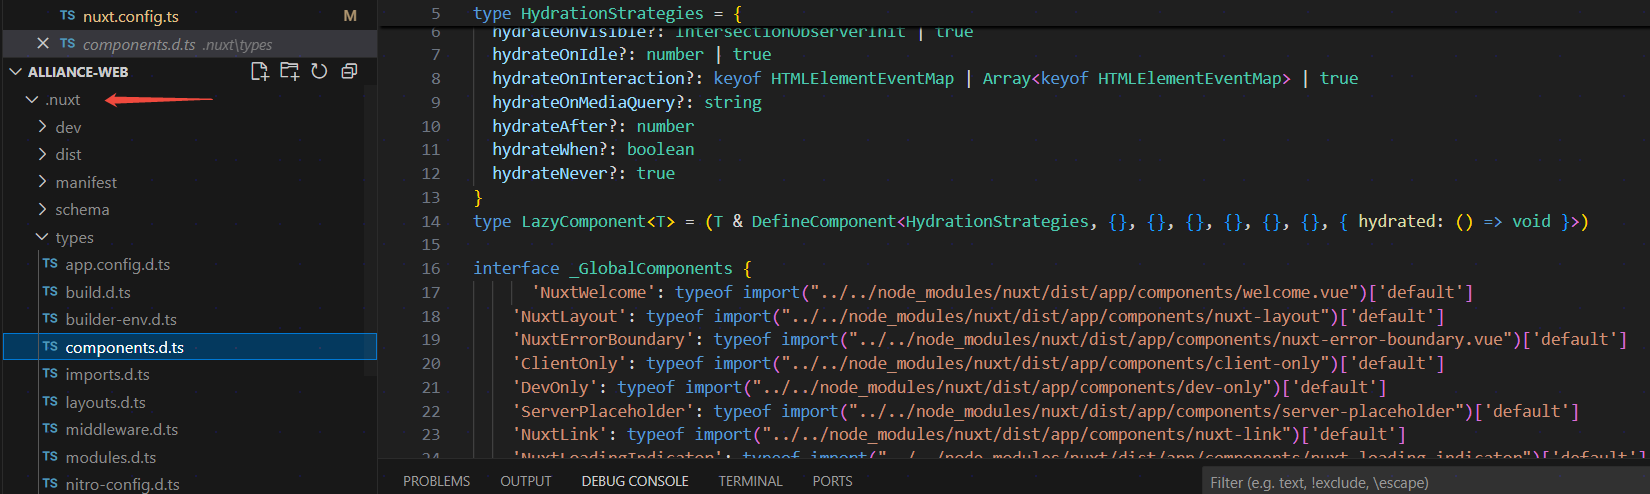Image resolution: width=1650 pixels, height=494 pixels.
Task: Click the debug console filter input
Action: pos(1420,482)
